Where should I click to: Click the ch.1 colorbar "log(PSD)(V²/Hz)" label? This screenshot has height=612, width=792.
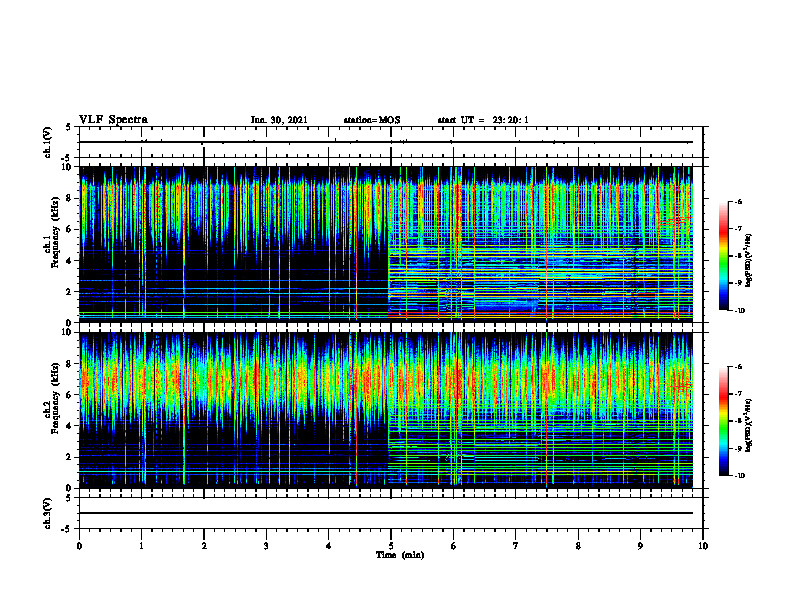pyautogui.click(x=749, y=261)
